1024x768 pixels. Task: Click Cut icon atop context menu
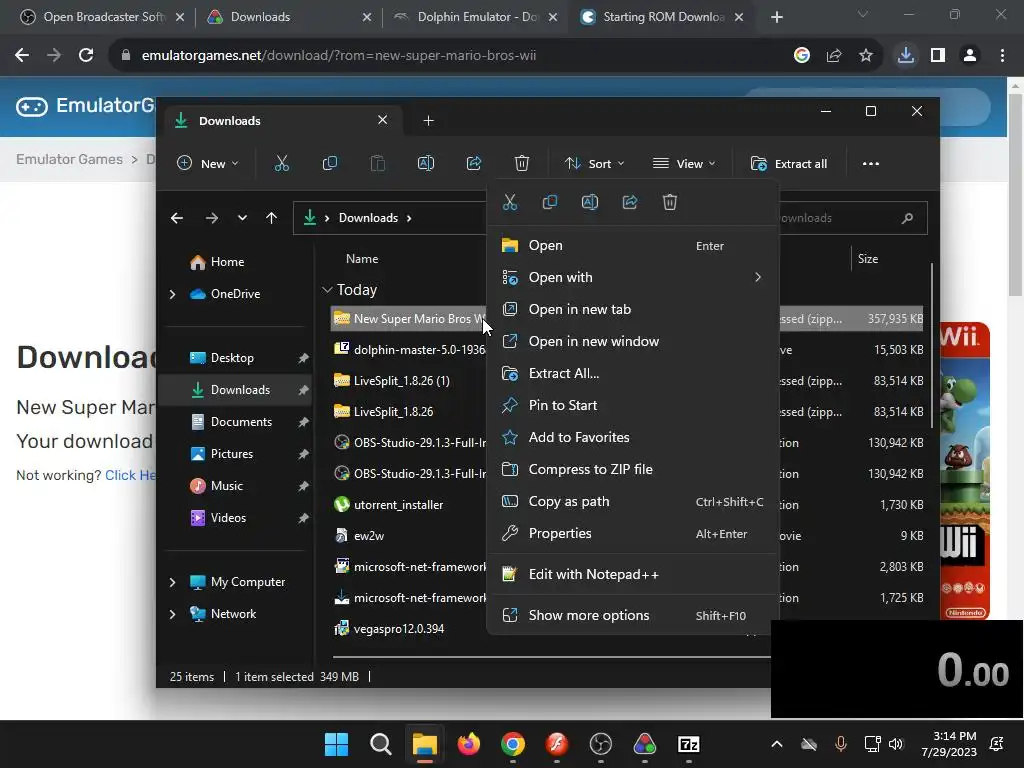(510, 202)
